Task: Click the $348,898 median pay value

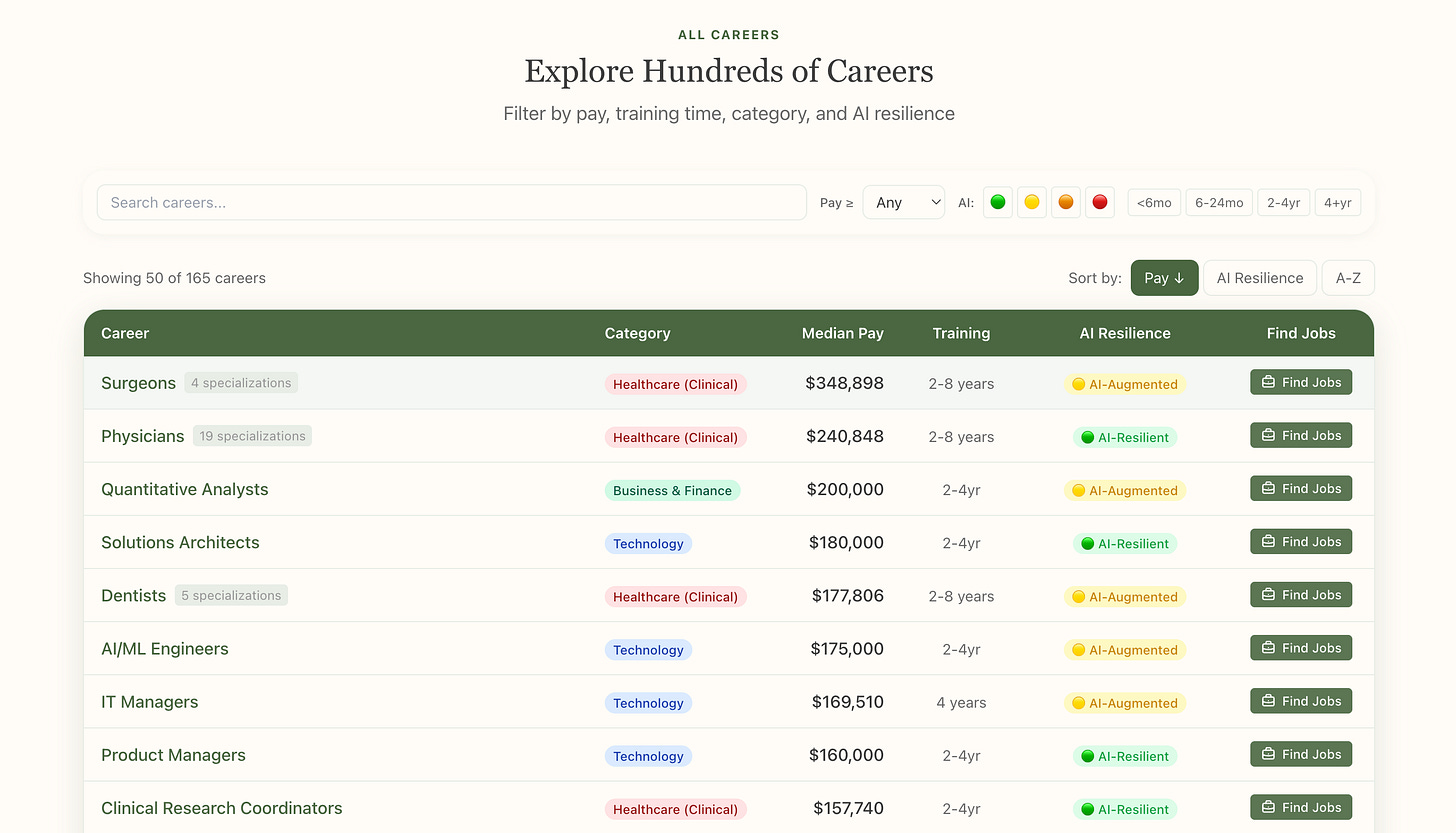Action: click(844, 383)
